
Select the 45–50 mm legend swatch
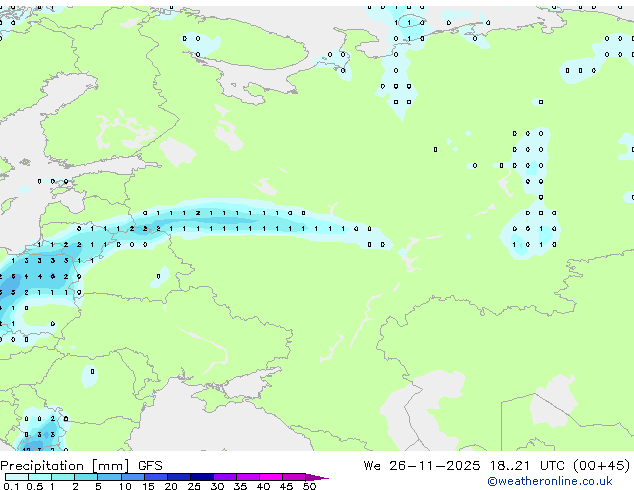[x=294, y=477]
